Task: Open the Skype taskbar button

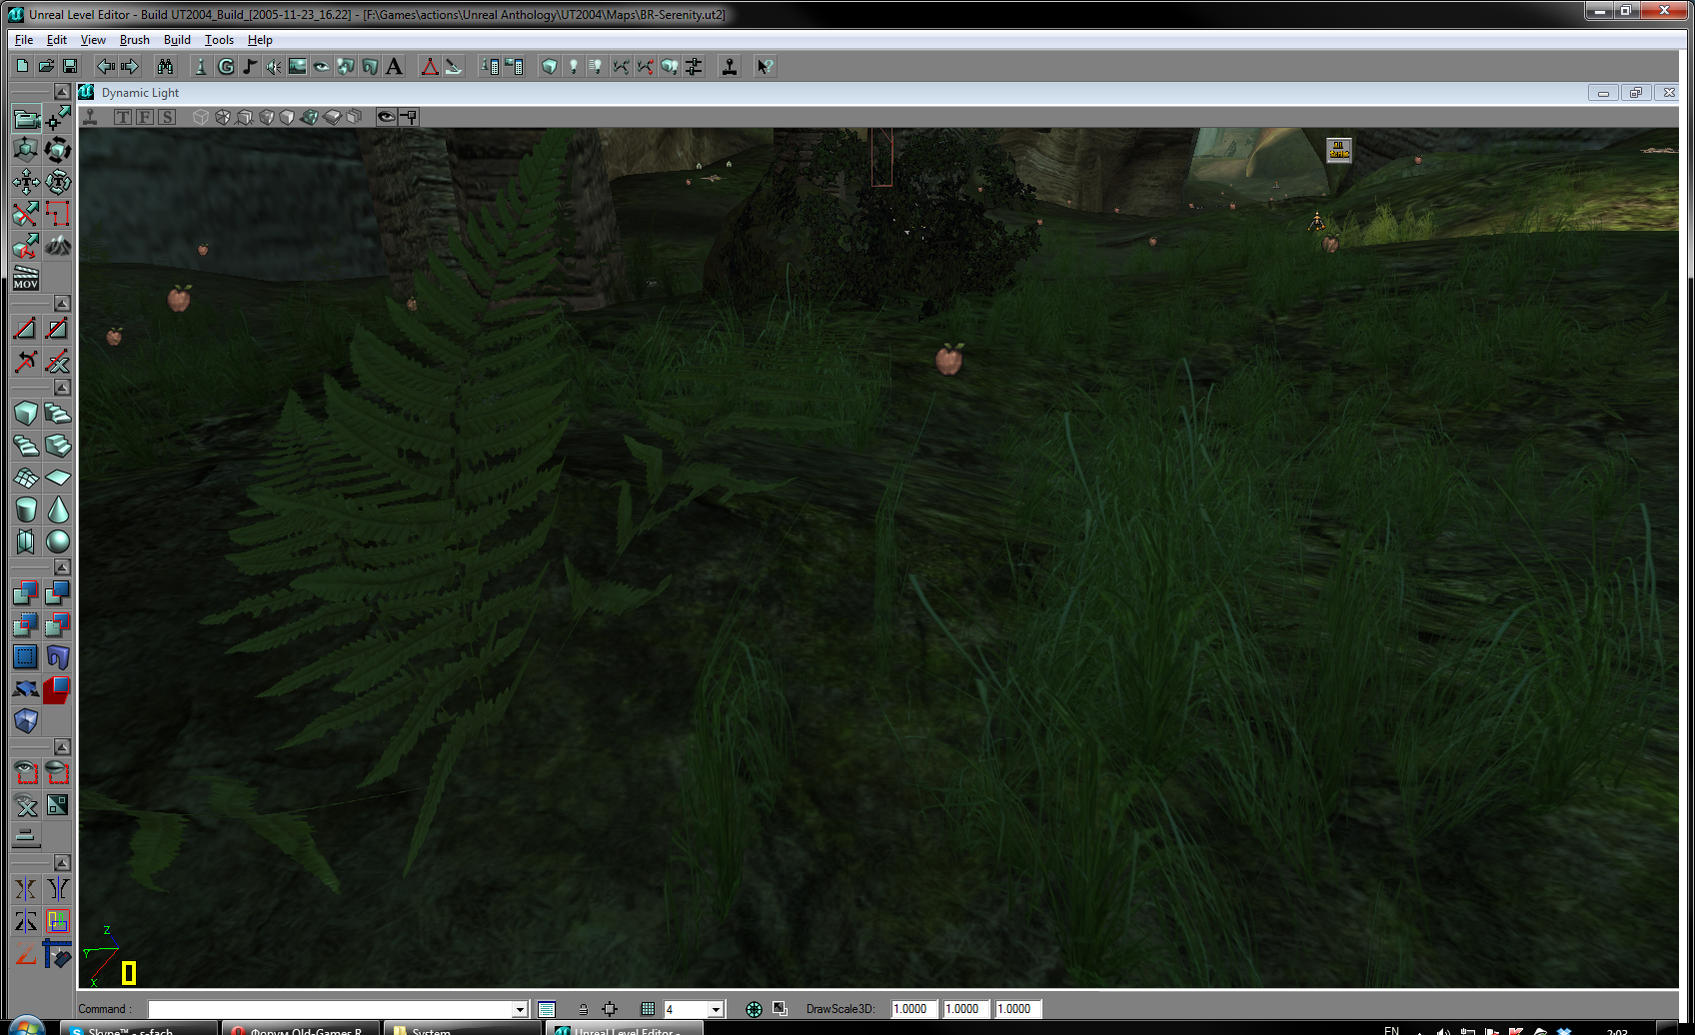Action: [138, 1028]
